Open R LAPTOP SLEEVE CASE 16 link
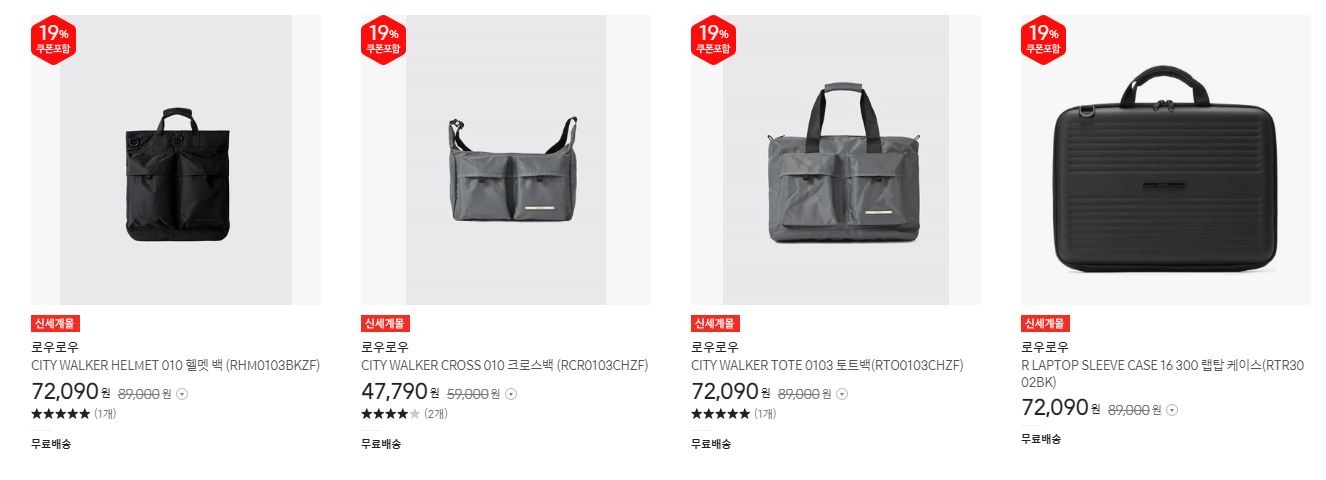This screenshot has height=480, width=1326. coord(1163,374)
